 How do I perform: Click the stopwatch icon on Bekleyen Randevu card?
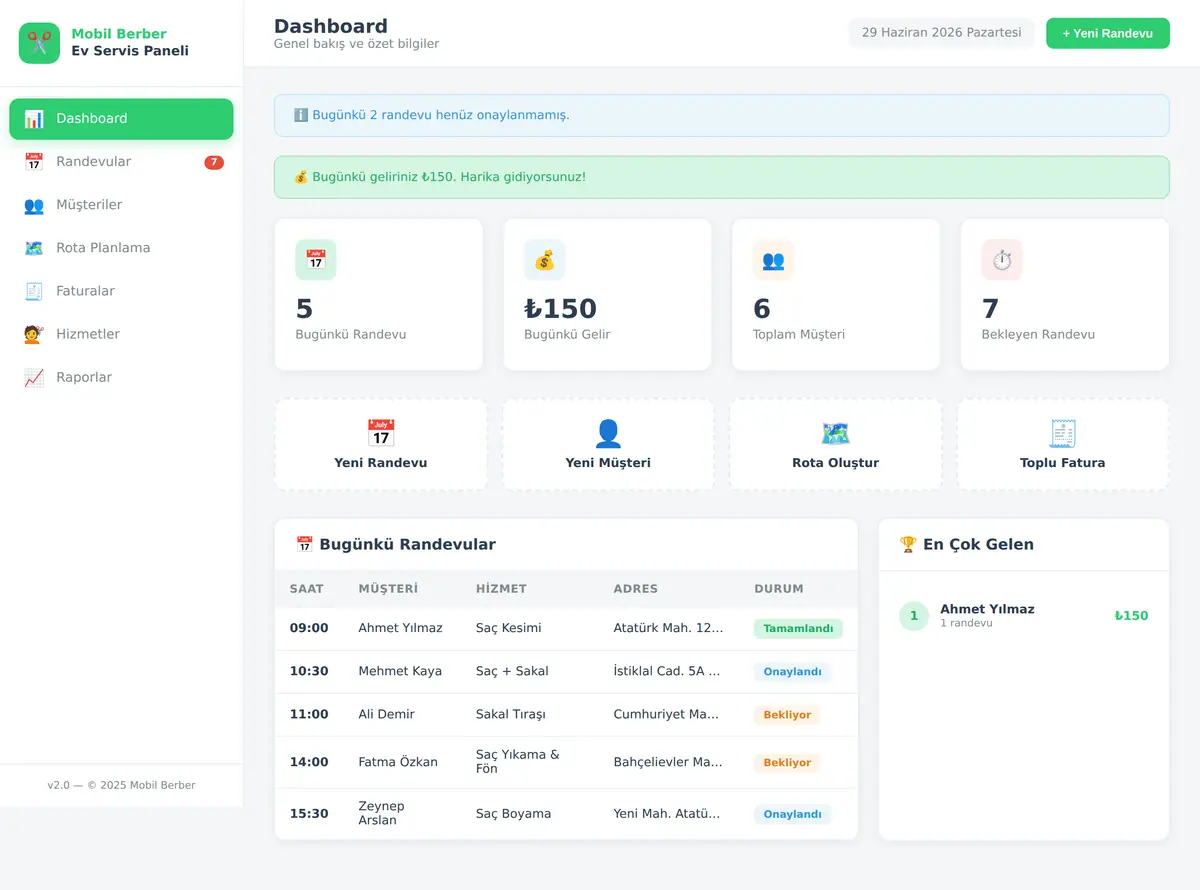click(x=1002, y=260)
